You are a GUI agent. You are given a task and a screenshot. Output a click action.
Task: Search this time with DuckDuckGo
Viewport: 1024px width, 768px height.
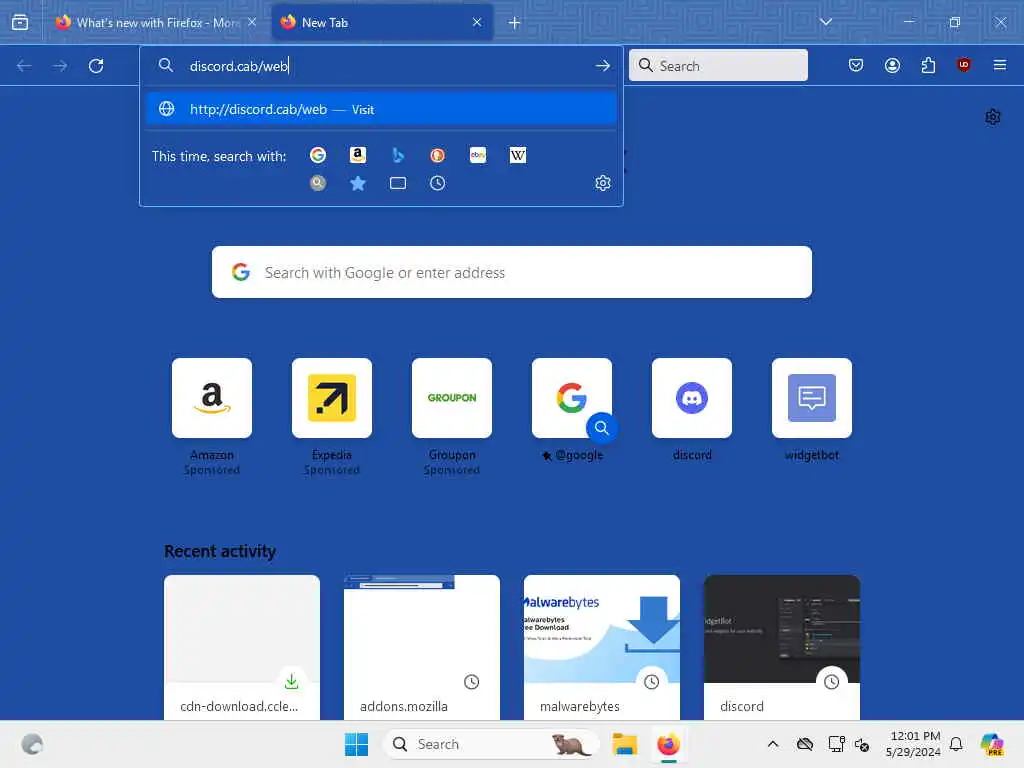point(438,155)
